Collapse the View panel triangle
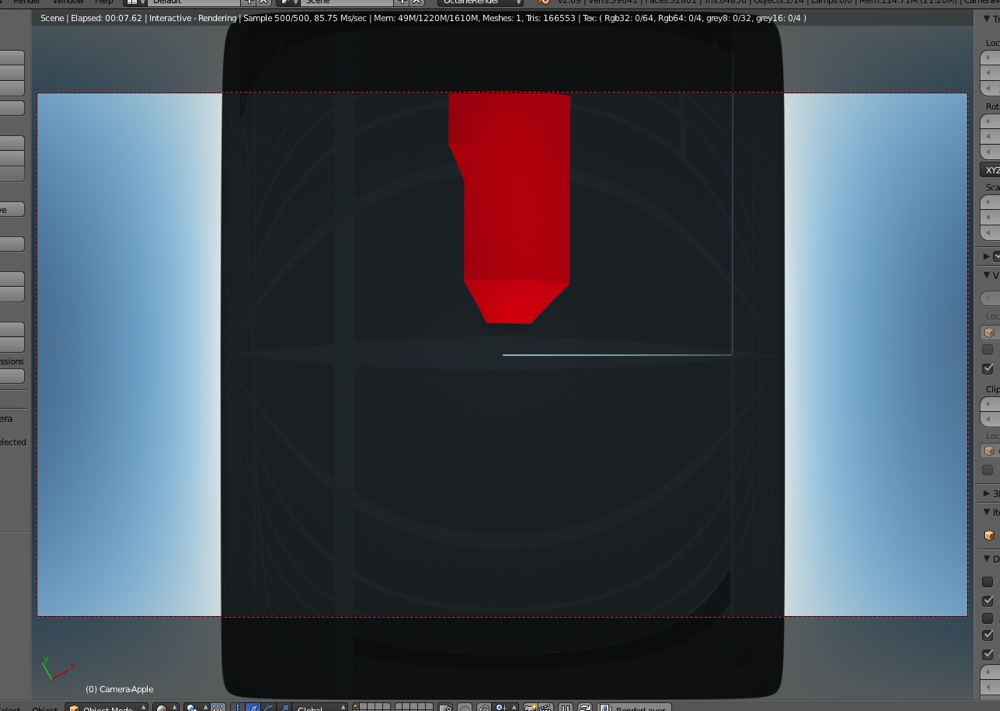 click(x=987, y=275)
